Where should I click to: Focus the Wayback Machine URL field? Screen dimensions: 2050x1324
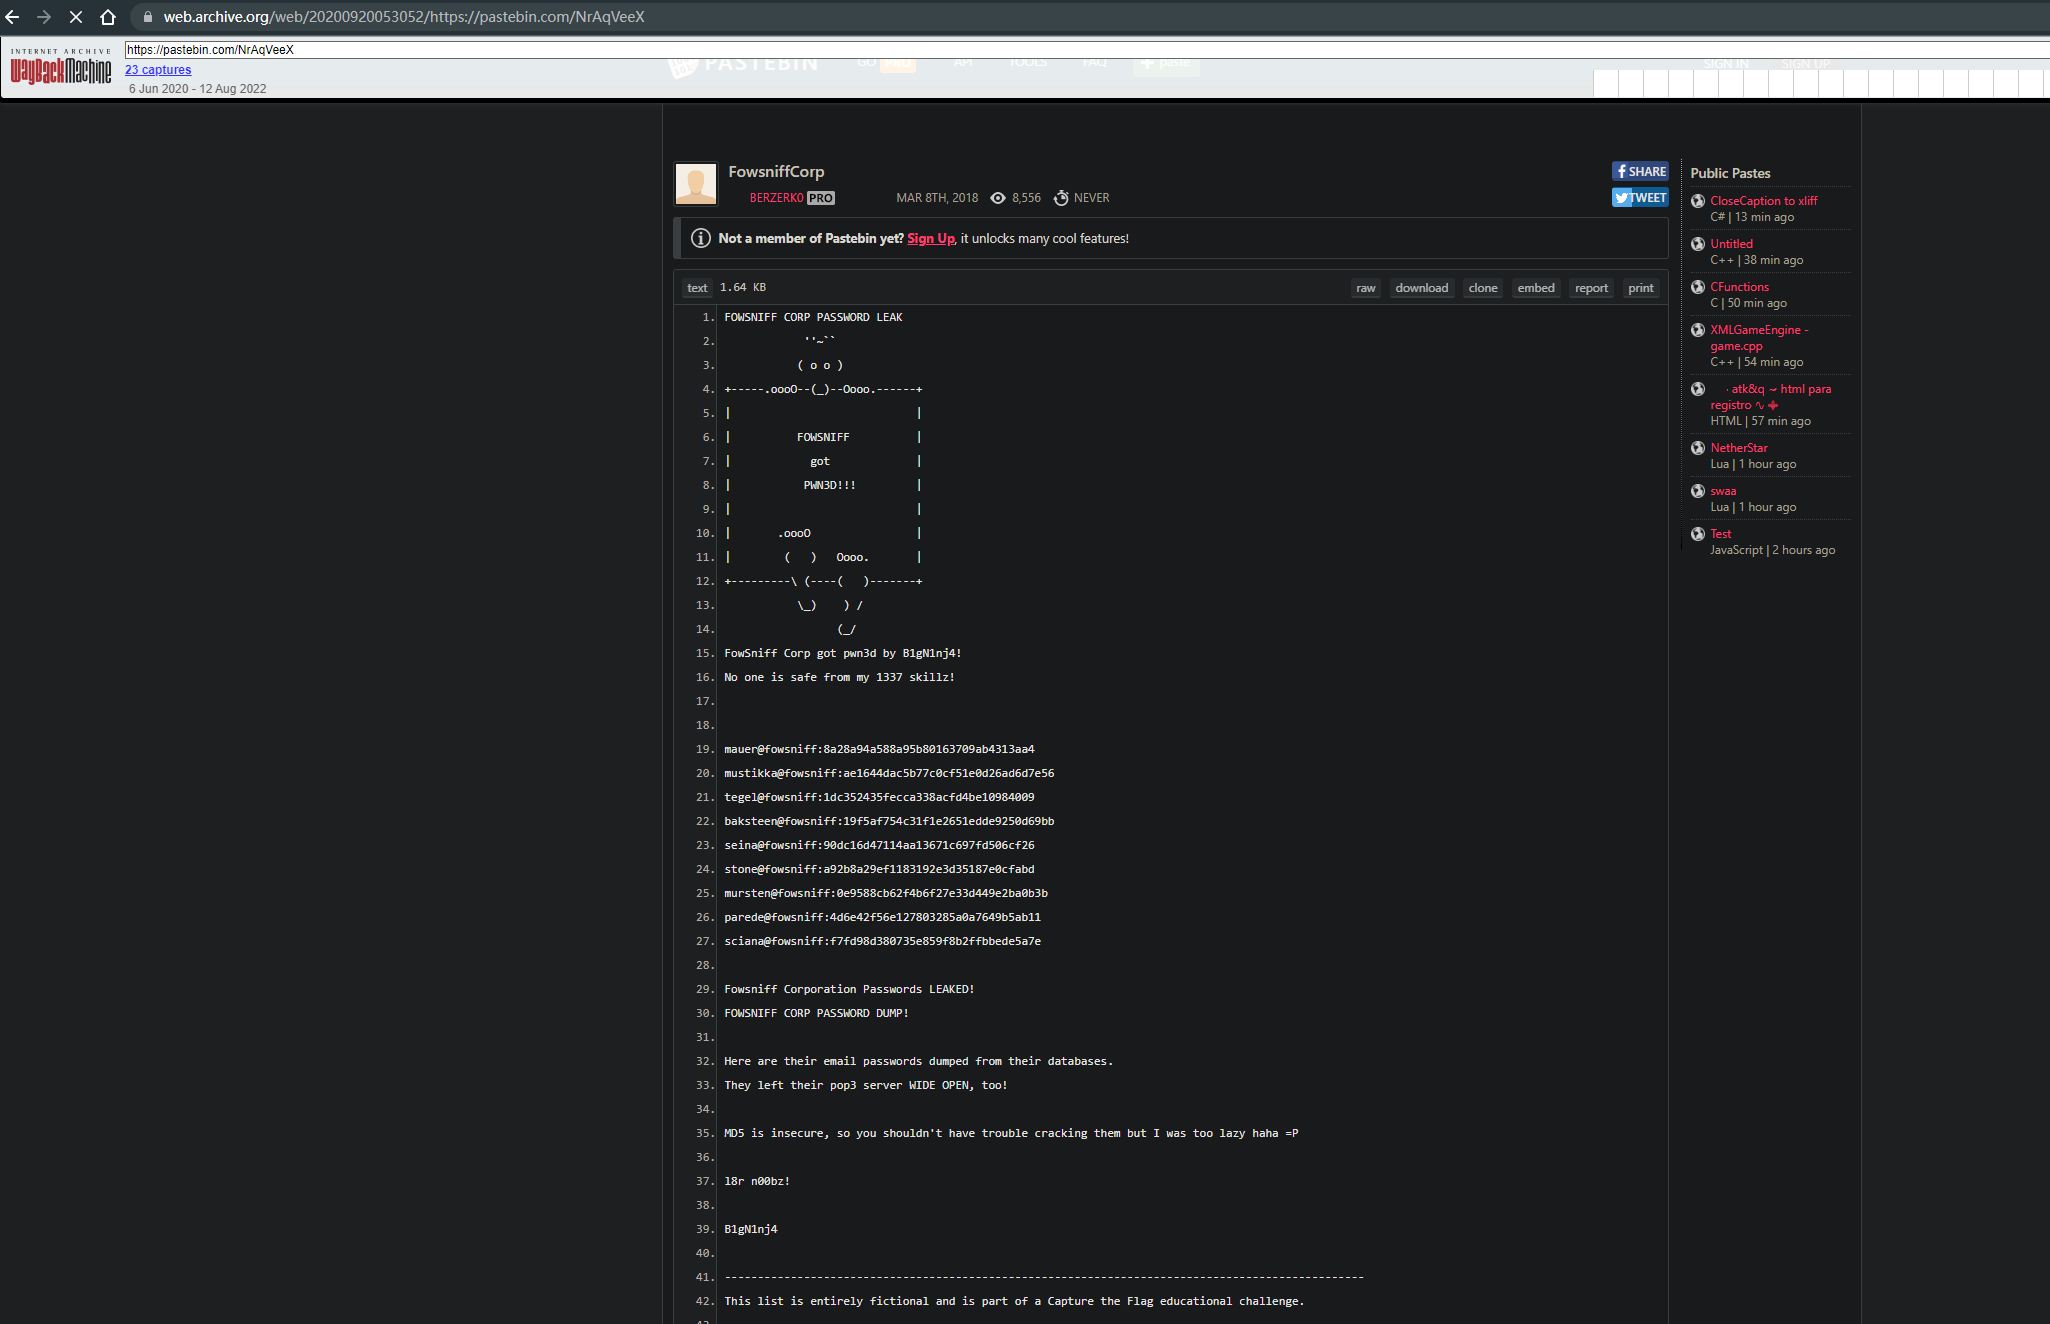[1087, 49]
